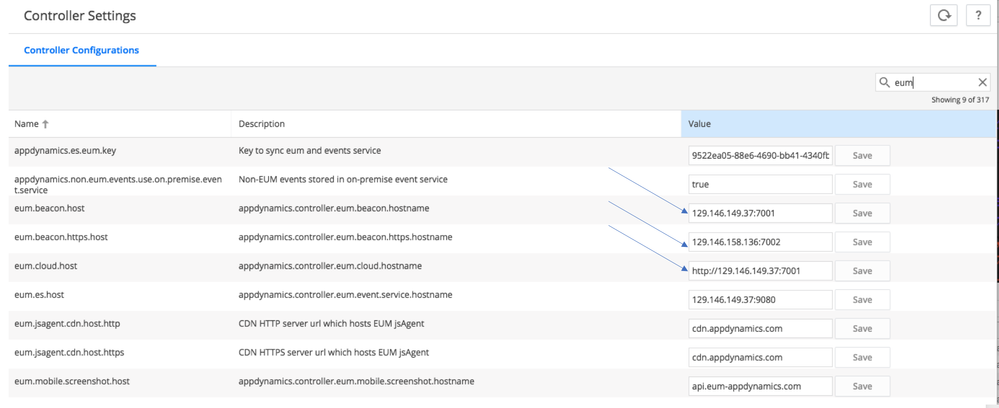Save the appdynamics.es.eum.key value
999x408 pixels.
point(861,155)
